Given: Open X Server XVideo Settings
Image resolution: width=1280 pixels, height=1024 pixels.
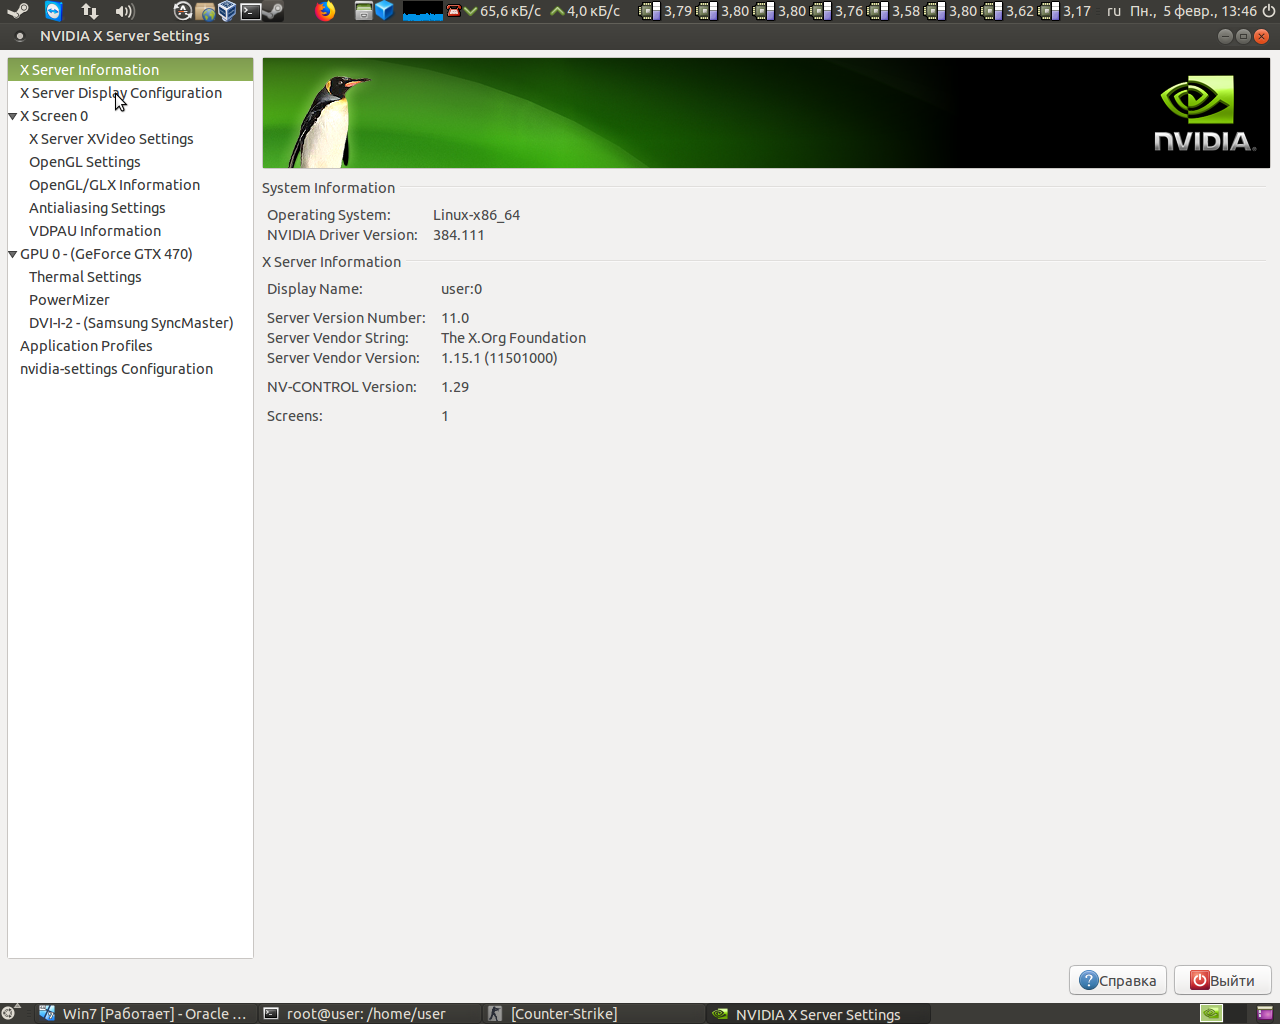Looking at the screenshot, I should [111, 139].
